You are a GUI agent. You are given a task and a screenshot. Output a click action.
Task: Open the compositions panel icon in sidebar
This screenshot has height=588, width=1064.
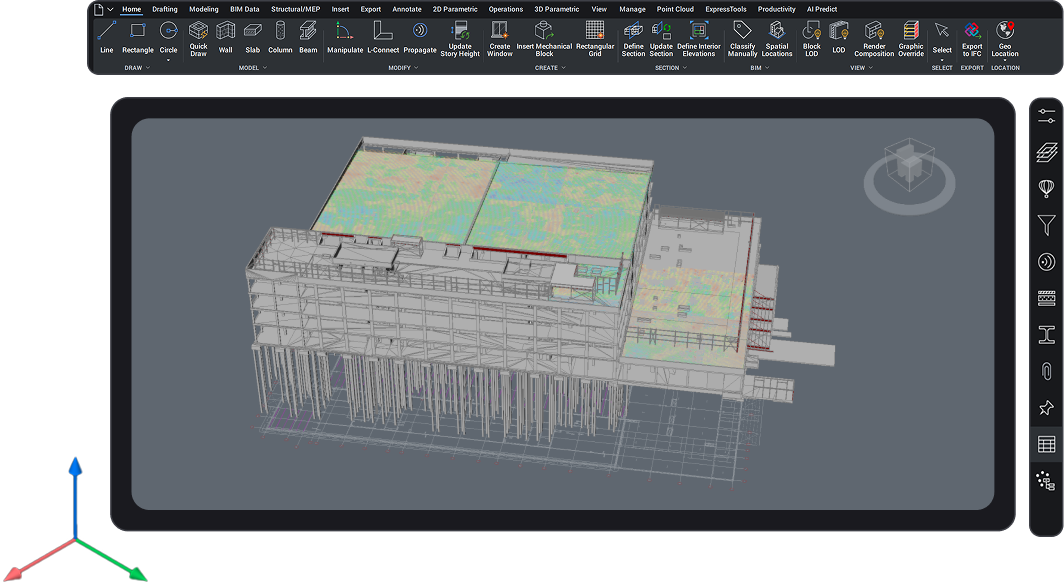point(1046,298)
